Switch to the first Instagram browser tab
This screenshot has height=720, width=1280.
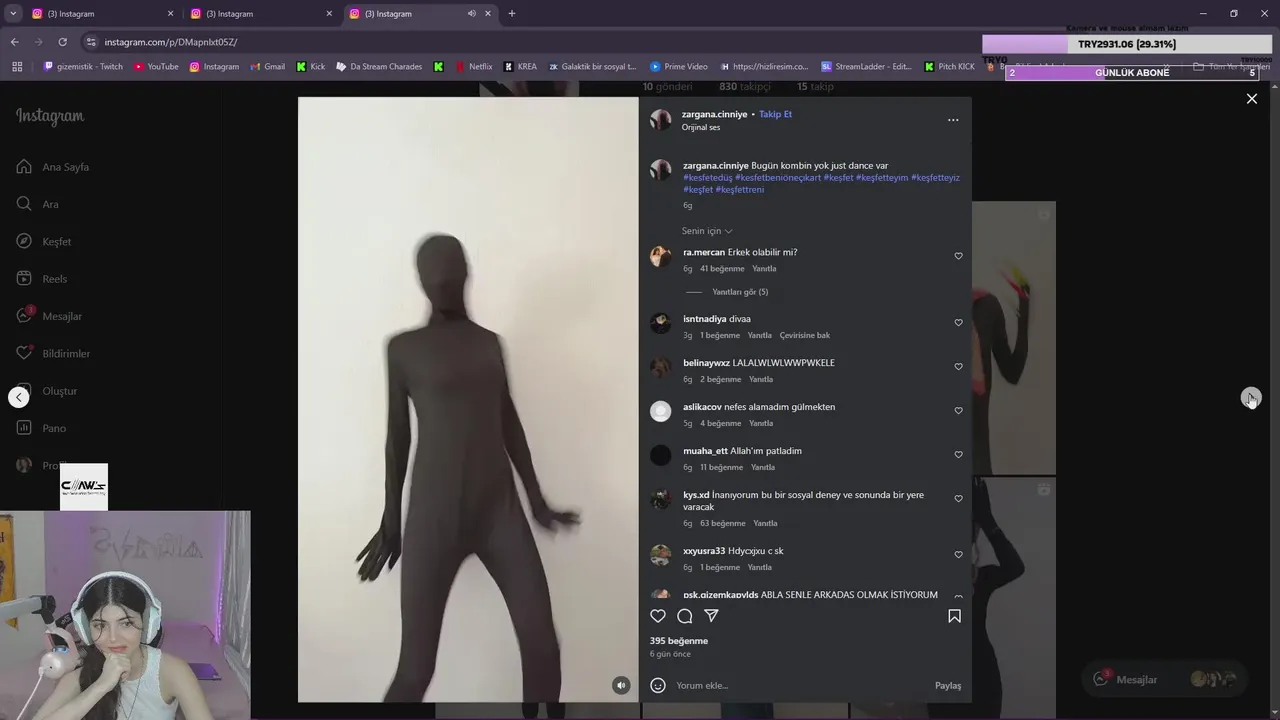pos(100,14)
